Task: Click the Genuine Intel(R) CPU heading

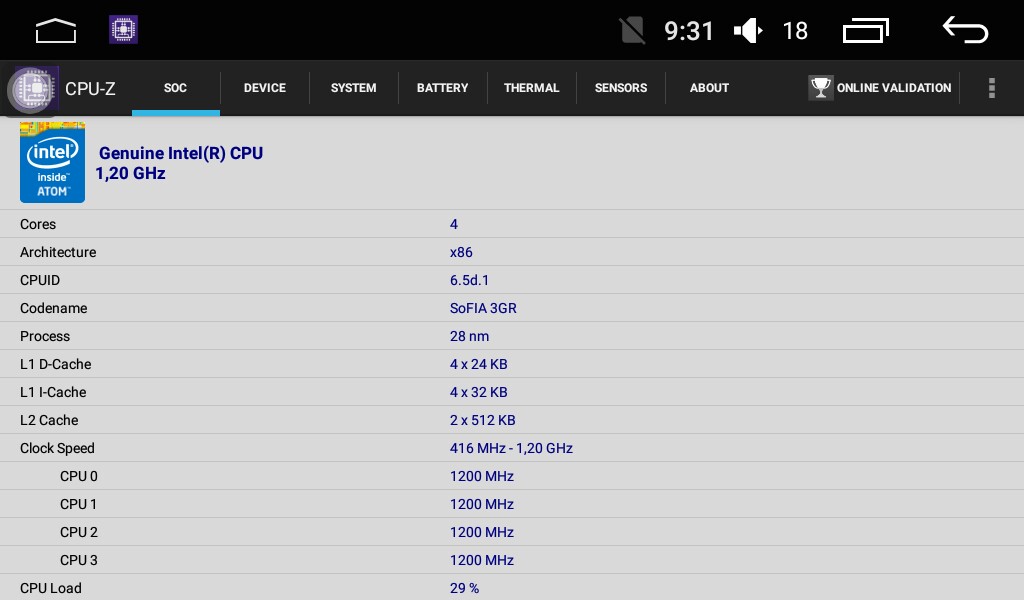Action: click(181, 153)
